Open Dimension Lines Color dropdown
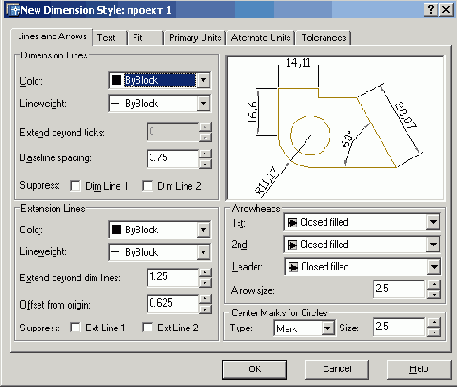This screenshot has width=457, height=387. [203, 80]
